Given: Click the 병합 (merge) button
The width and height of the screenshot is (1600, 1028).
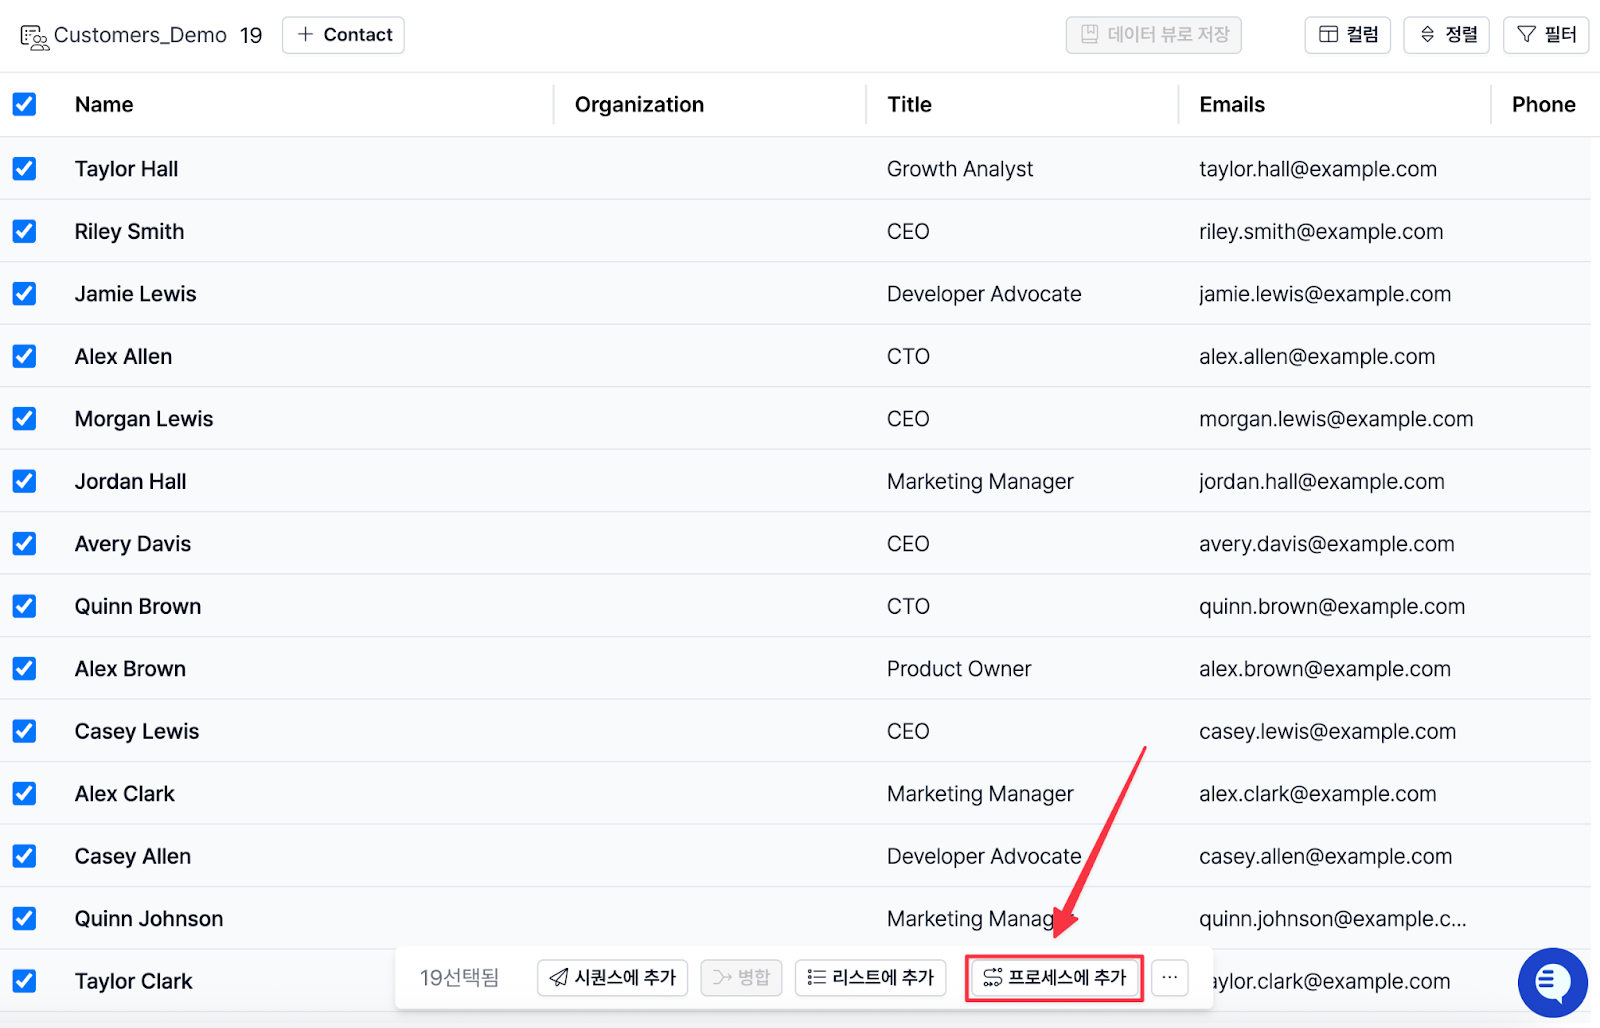Looking at the screenshot, I should click(741, 977).
